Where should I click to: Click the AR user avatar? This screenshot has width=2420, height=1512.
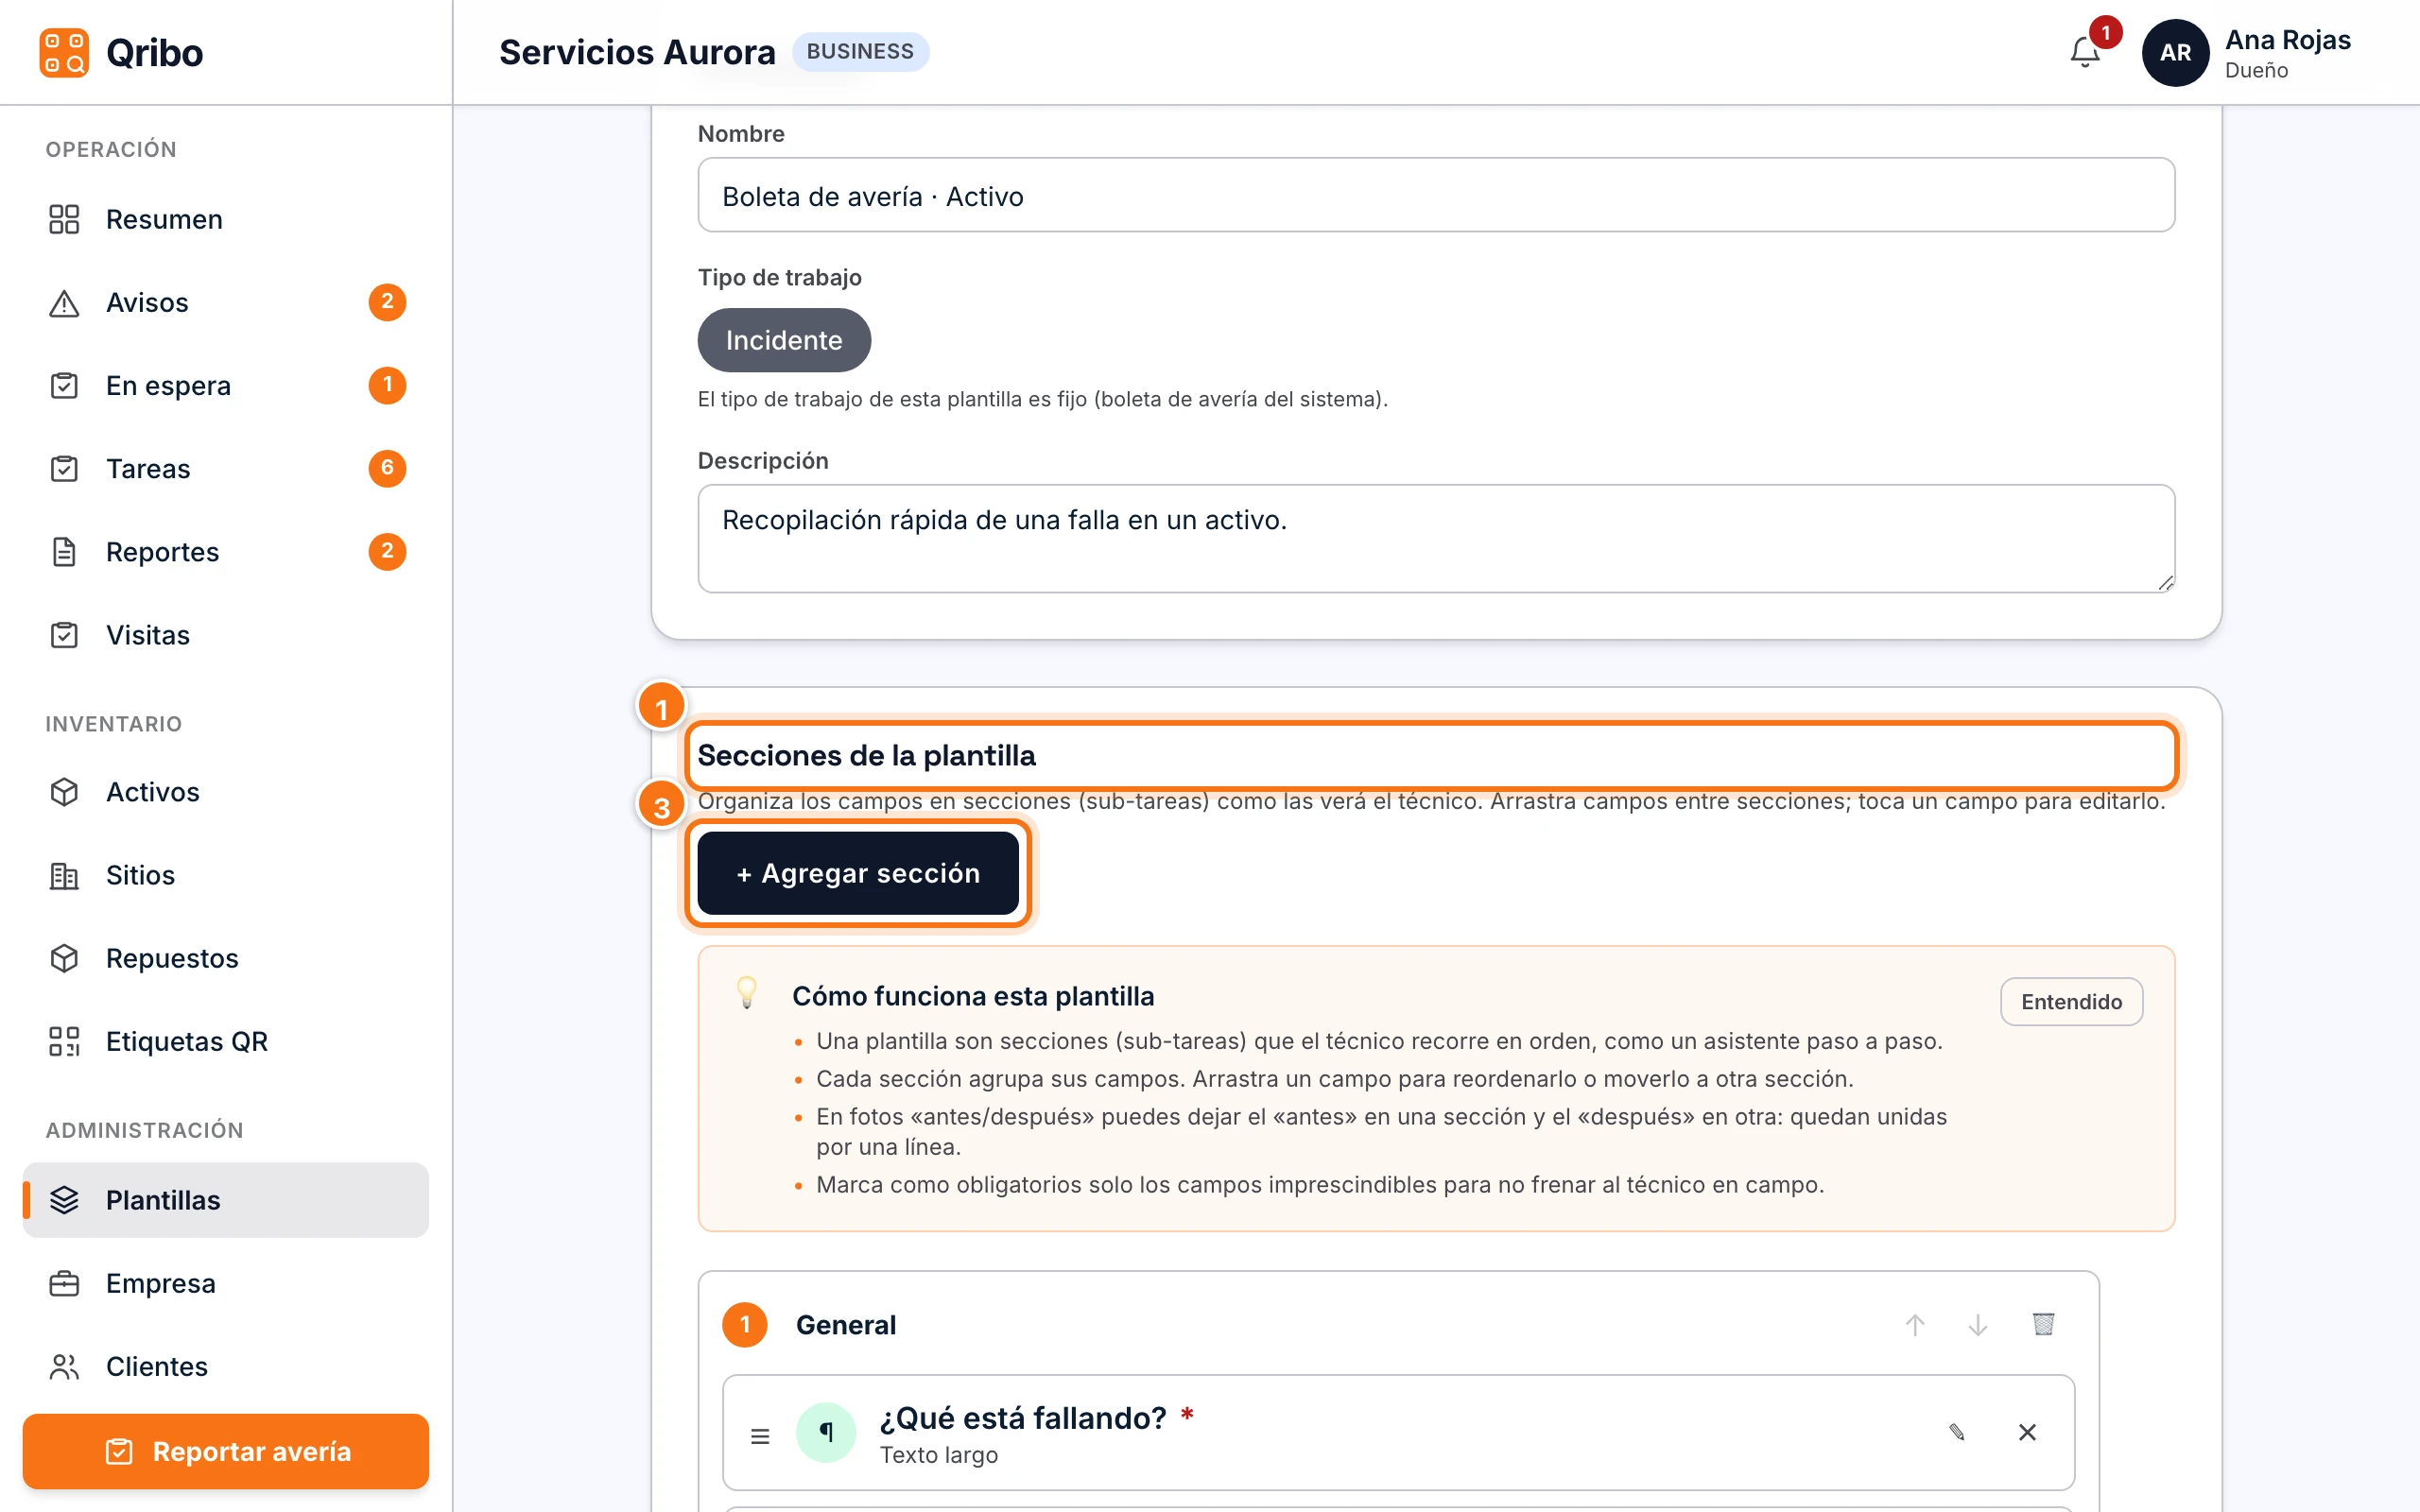coord(2175,52)
